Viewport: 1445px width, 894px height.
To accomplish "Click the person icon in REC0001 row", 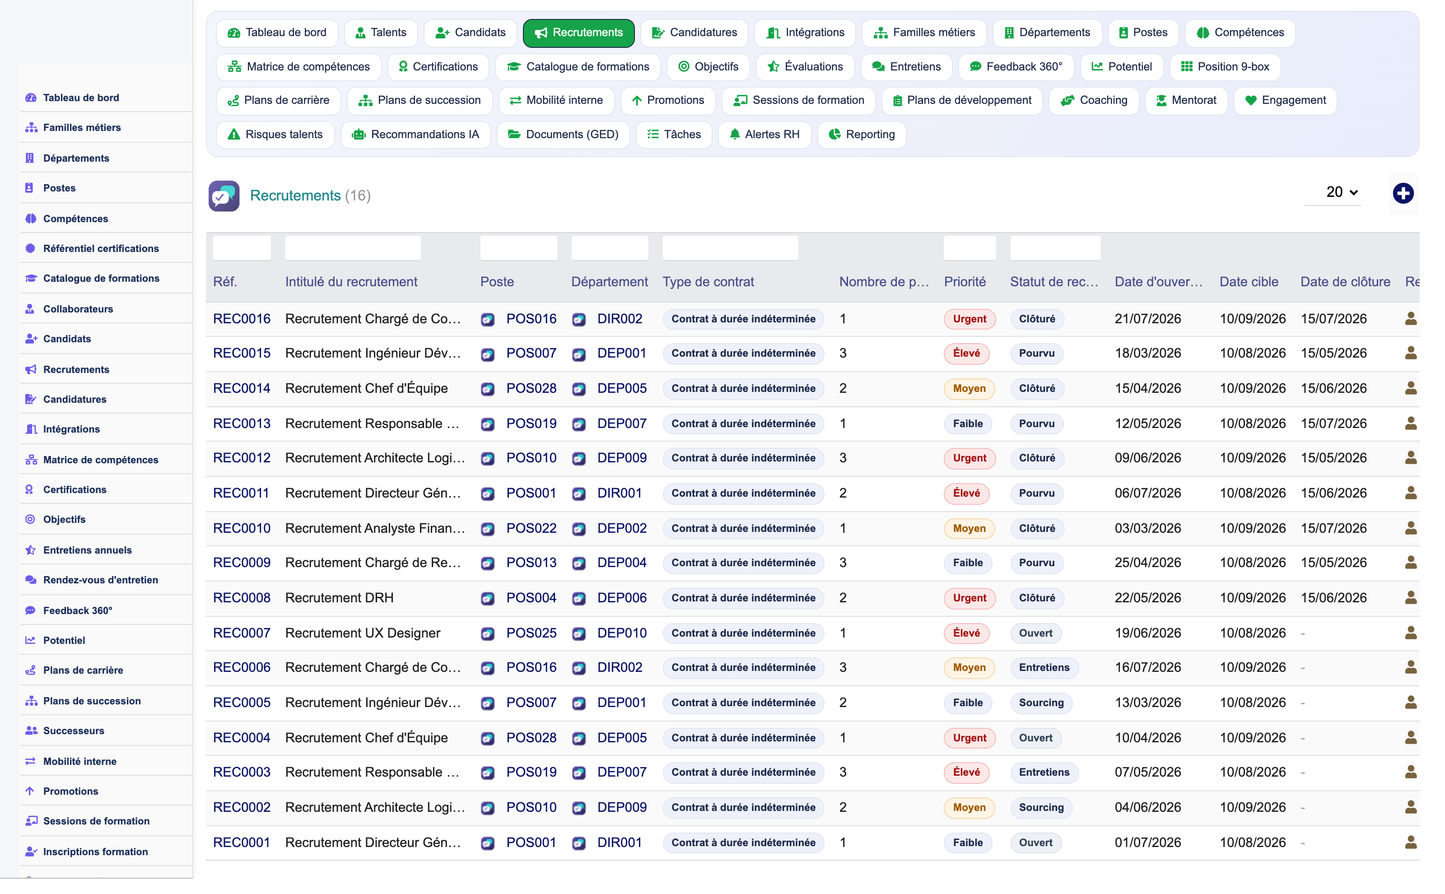I will (x=1410, y=843).
